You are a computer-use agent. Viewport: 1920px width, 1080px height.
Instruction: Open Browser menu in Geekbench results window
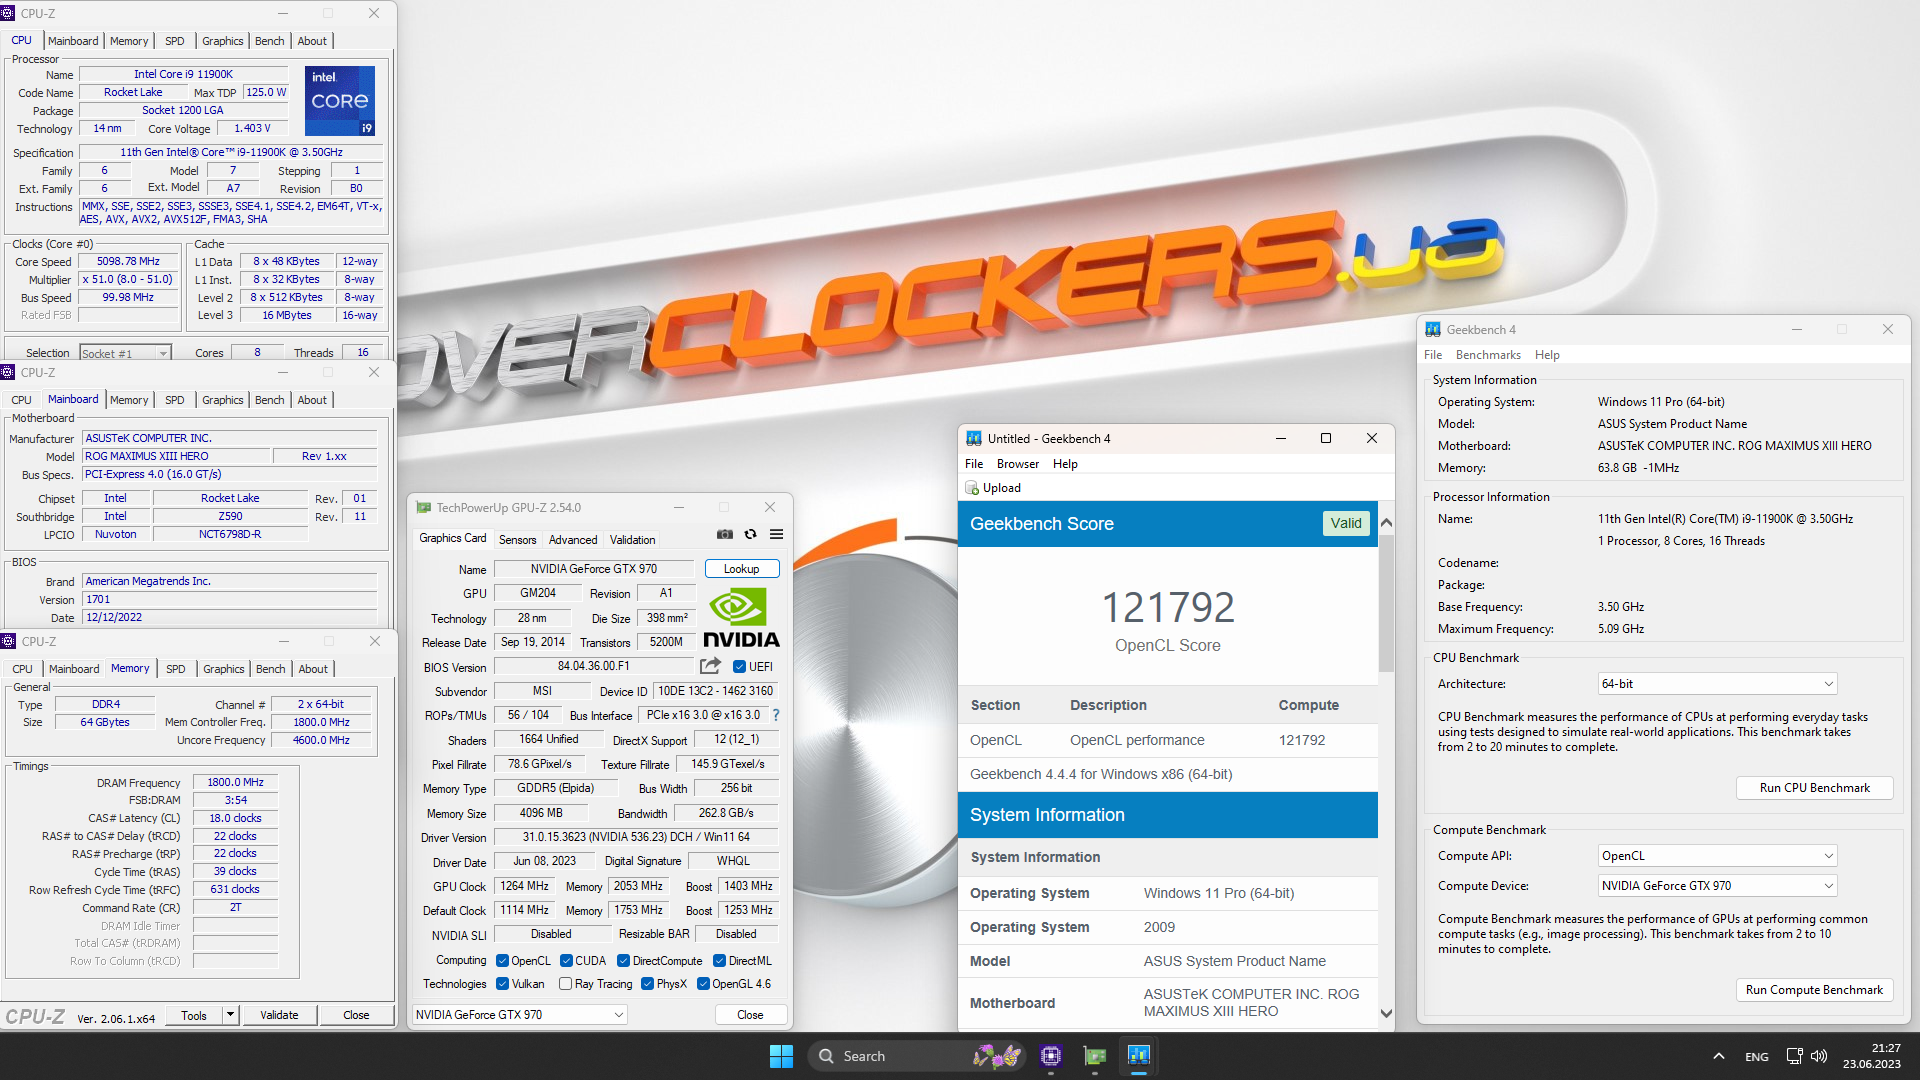(1018, 464)
